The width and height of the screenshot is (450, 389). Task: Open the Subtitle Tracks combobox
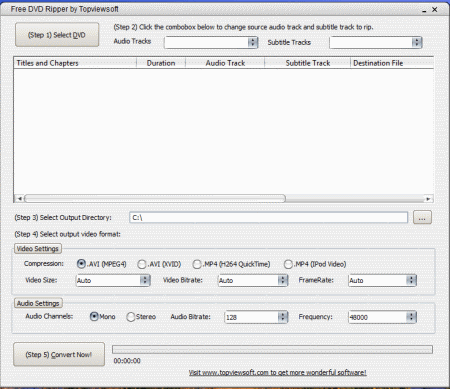point(376,42)
